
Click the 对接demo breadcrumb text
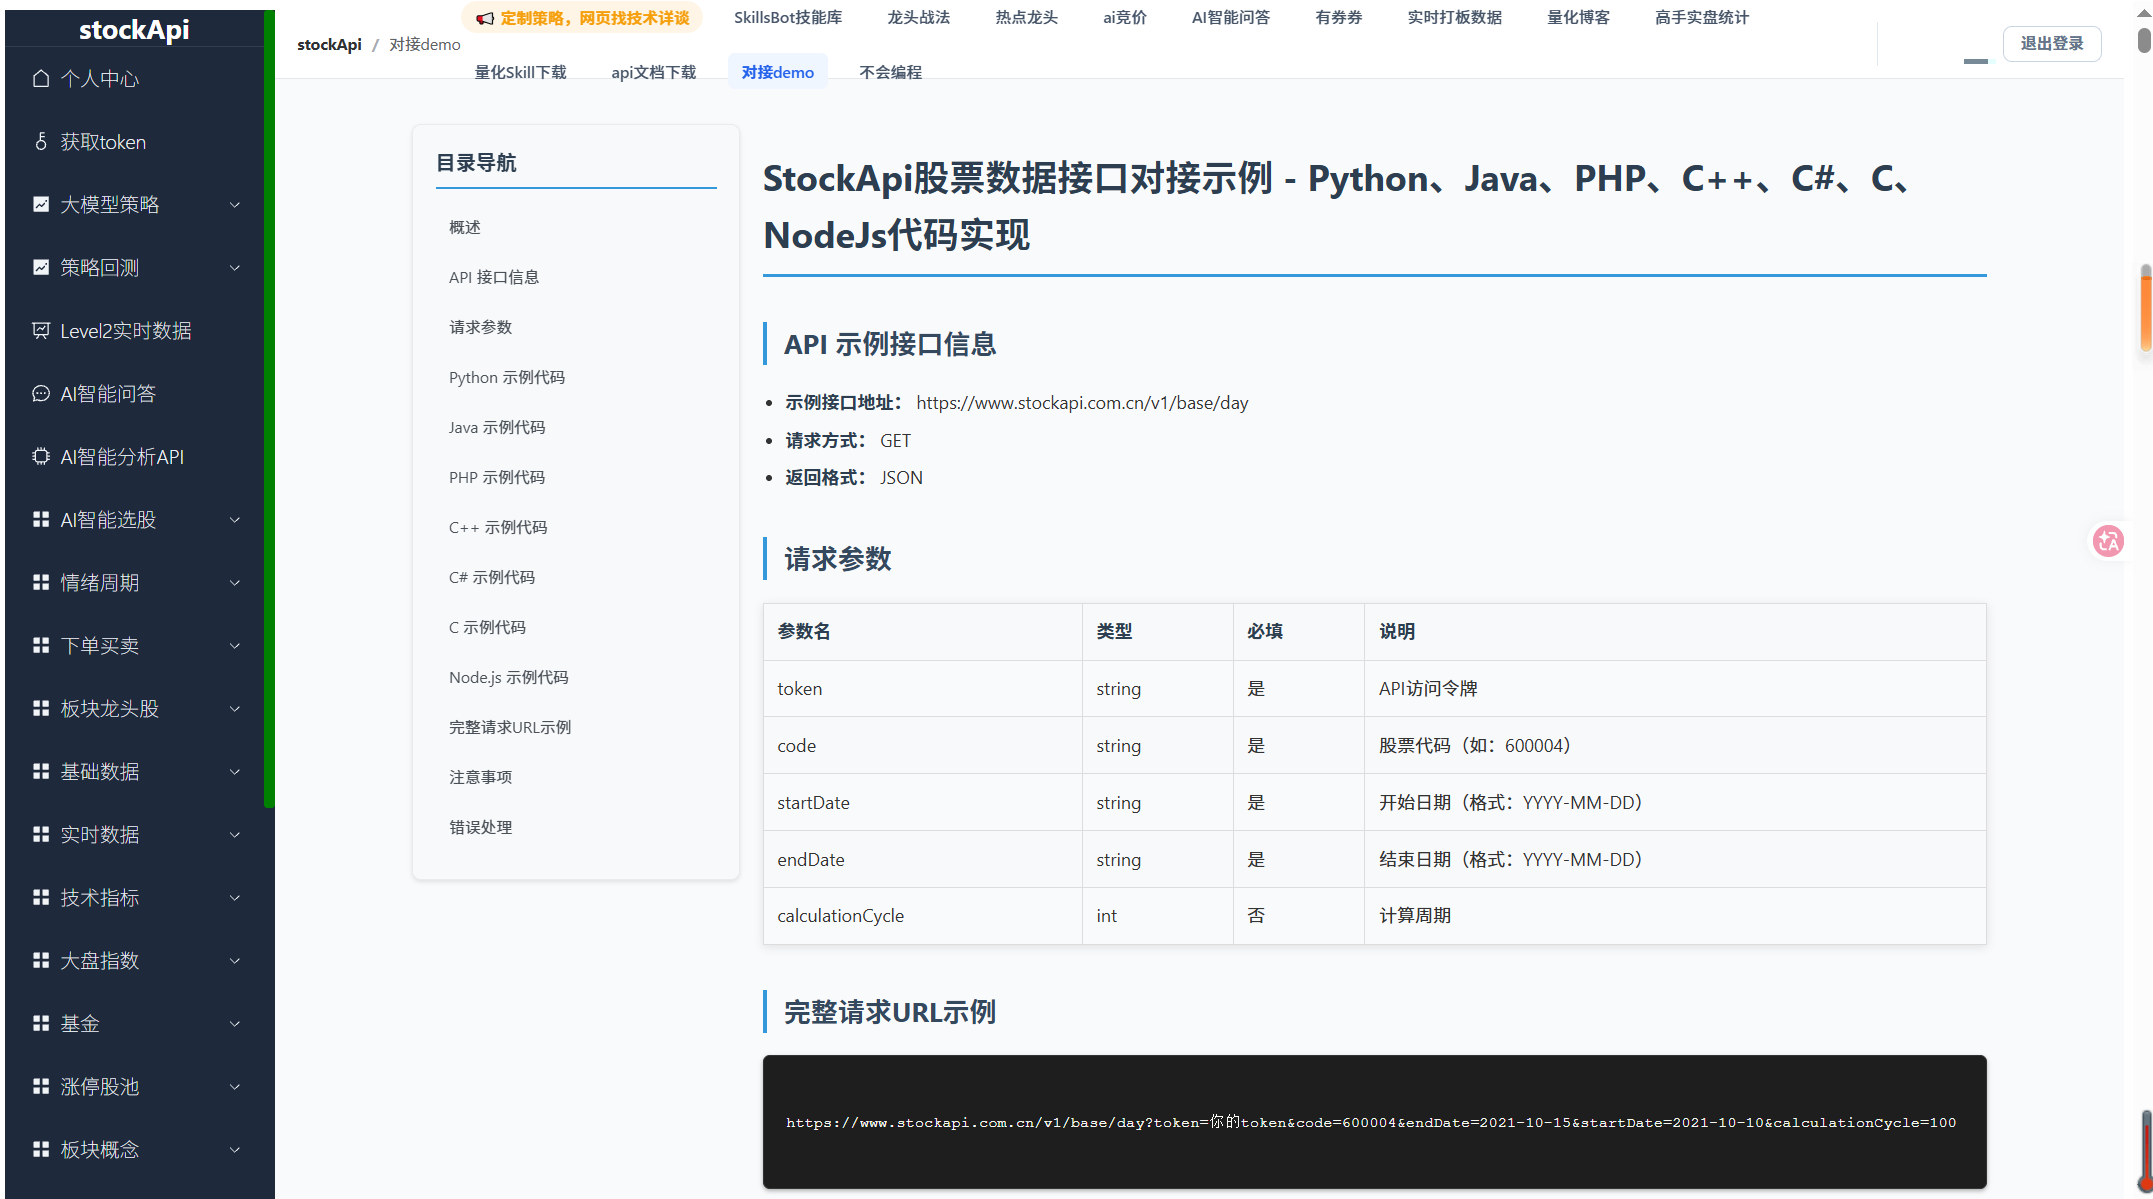click(425, 44)
